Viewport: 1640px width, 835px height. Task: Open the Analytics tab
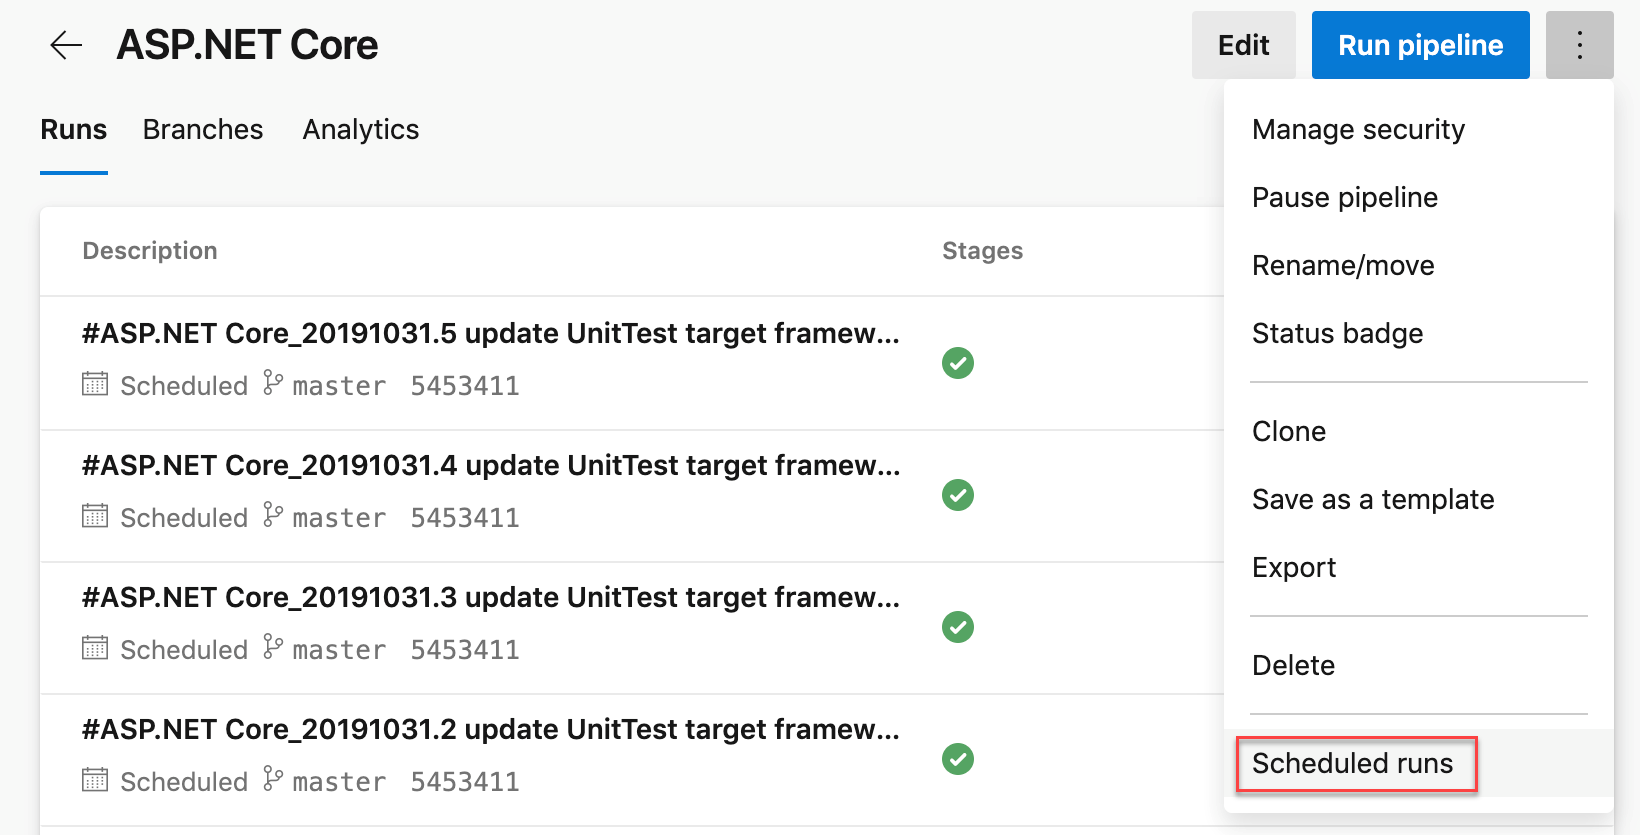pyautogui.click(x=360, y=129)
